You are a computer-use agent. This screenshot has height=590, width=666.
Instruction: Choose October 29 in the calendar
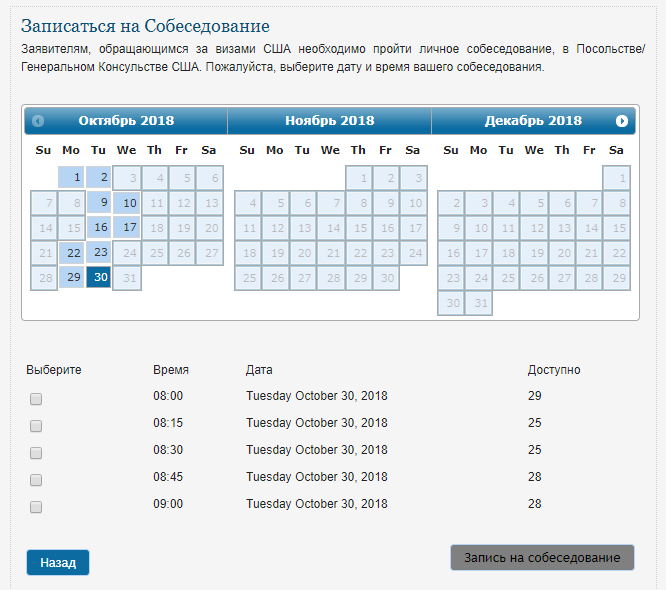click(x=72, y=278)
